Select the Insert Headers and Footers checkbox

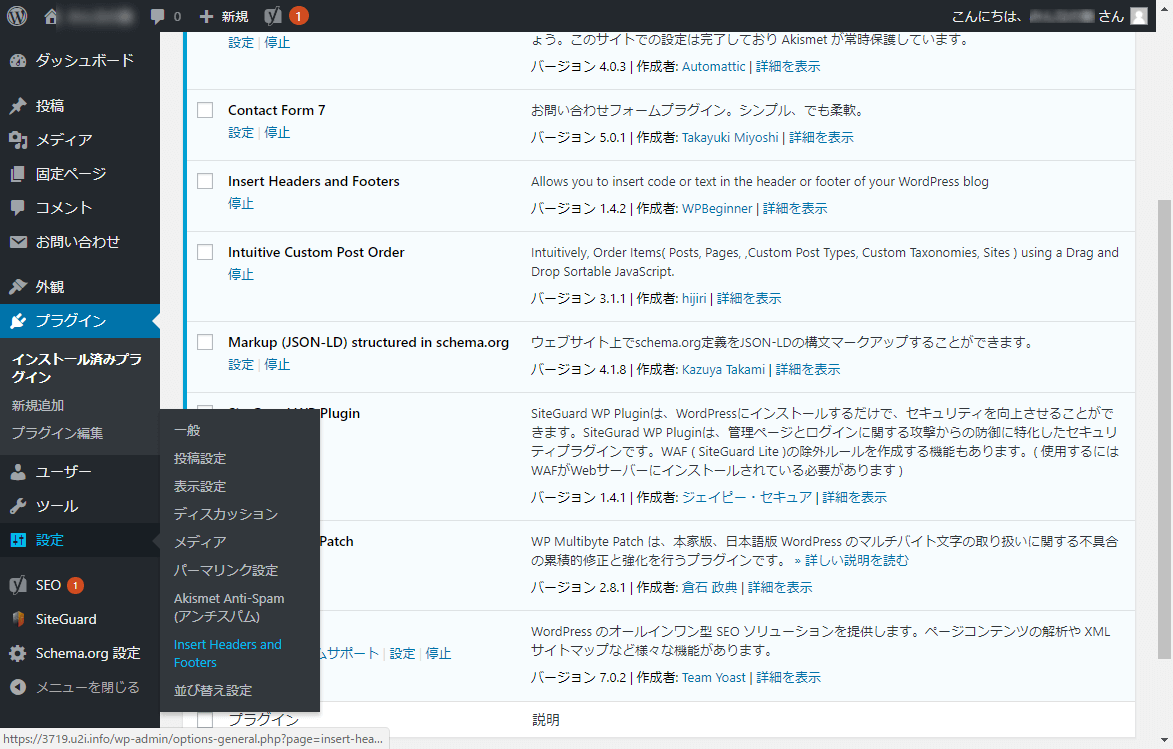pos(205,181)
